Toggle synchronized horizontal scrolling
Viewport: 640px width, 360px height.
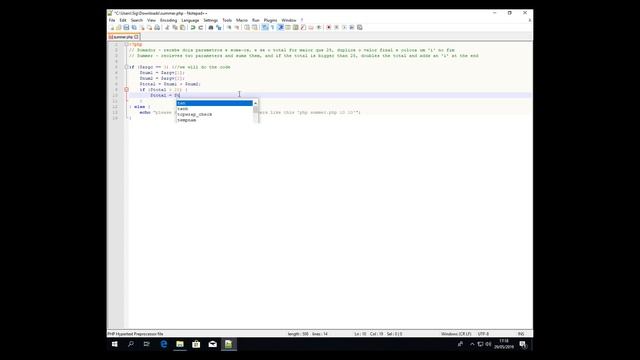click(255, 27)
